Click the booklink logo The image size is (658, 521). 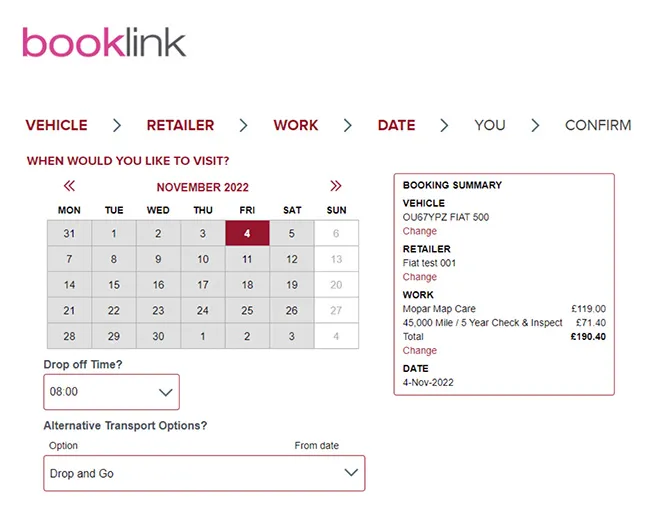pos(104,43)
